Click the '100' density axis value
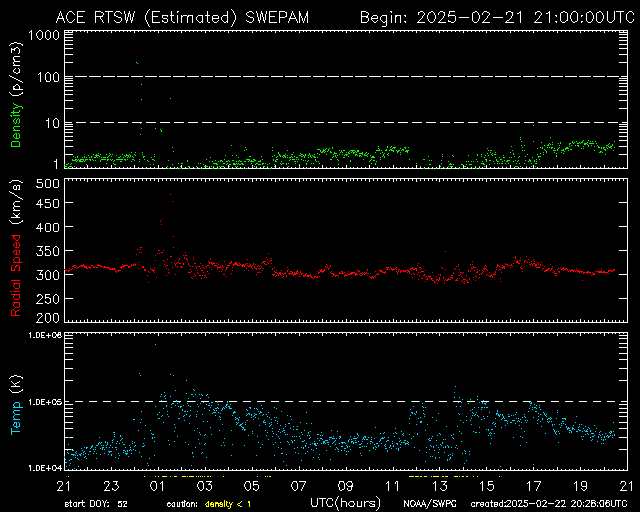 point(48,77)
